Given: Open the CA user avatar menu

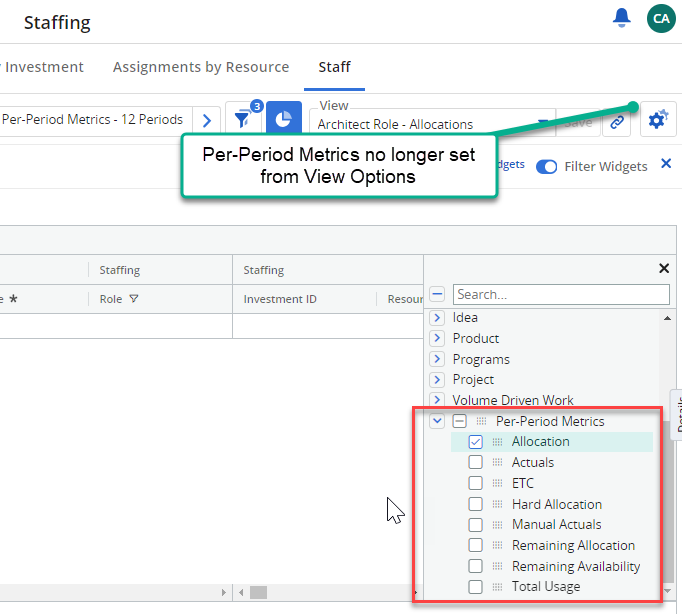Looking at the screenshot, I should [x=661, y=18].
